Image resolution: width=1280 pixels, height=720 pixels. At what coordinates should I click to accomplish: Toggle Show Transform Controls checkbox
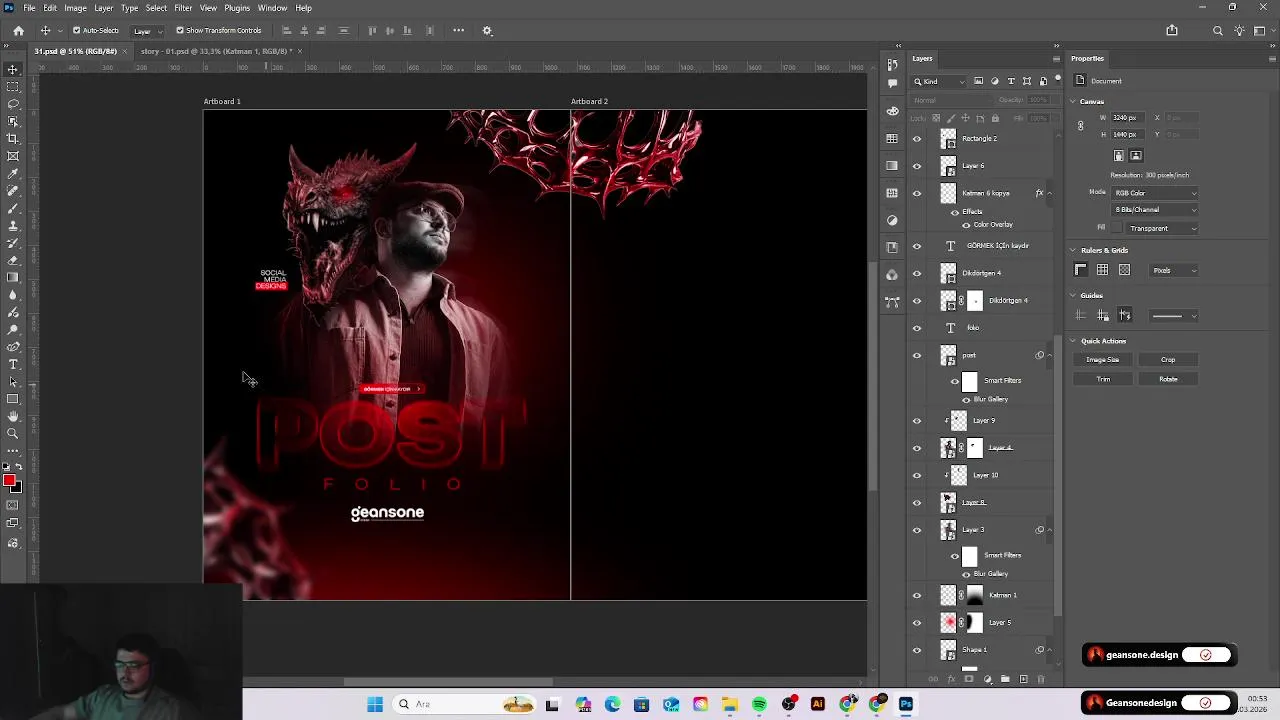[x=180, y=31]
